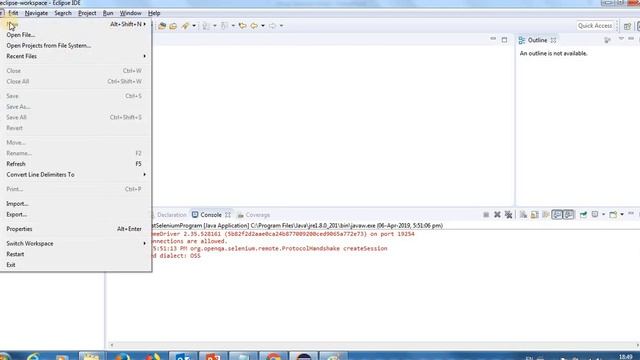The height and width of the screenshot is (360, 640).
Task: Choose Import... from the File menu
Action: coord(76,203)
